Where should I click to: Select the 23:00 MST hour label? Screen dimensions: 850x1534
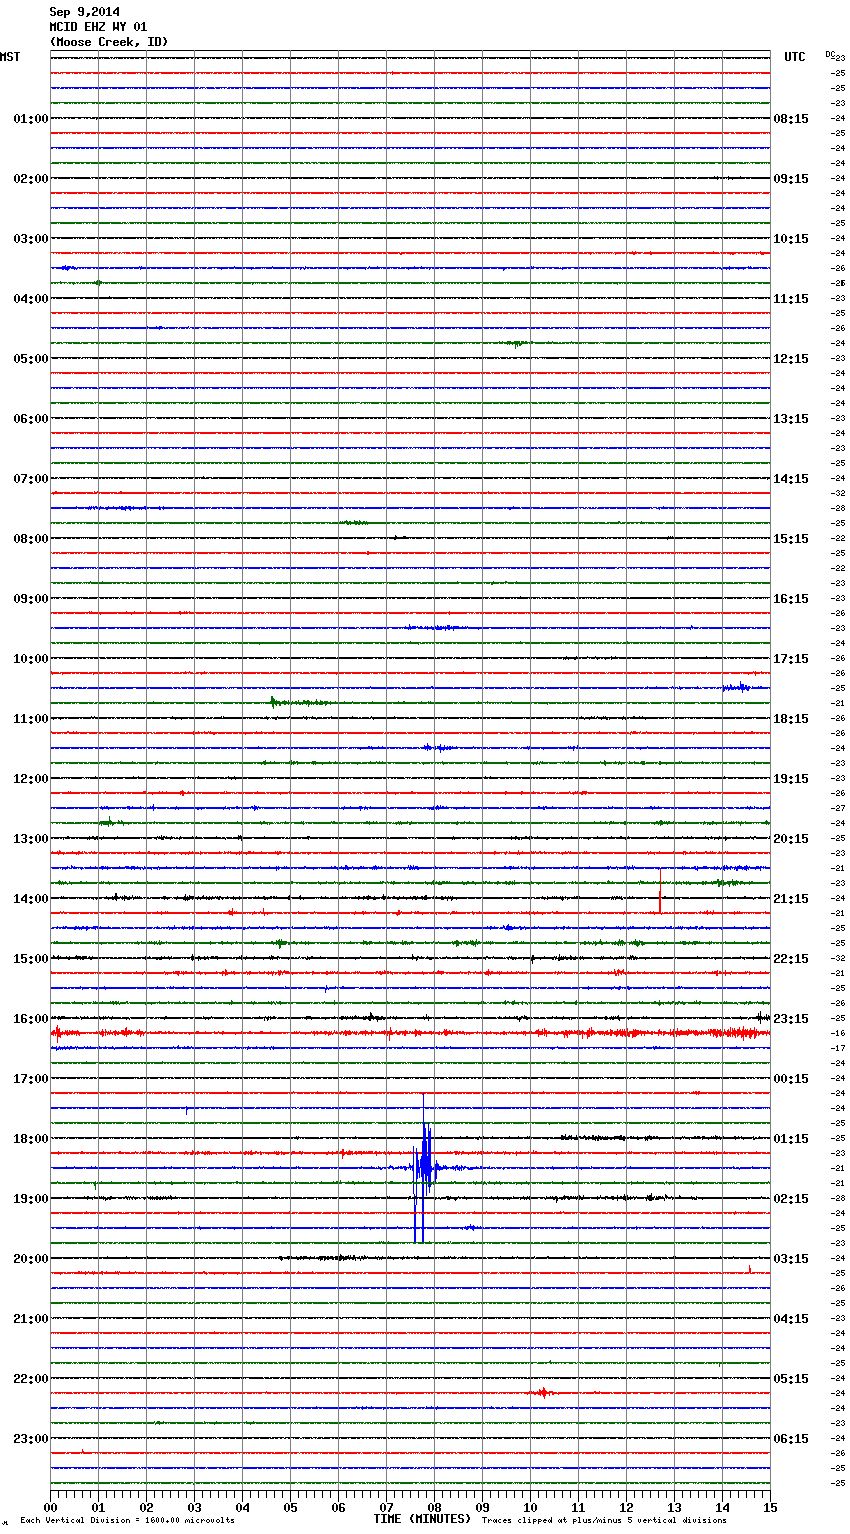(x=31, y=1439)
